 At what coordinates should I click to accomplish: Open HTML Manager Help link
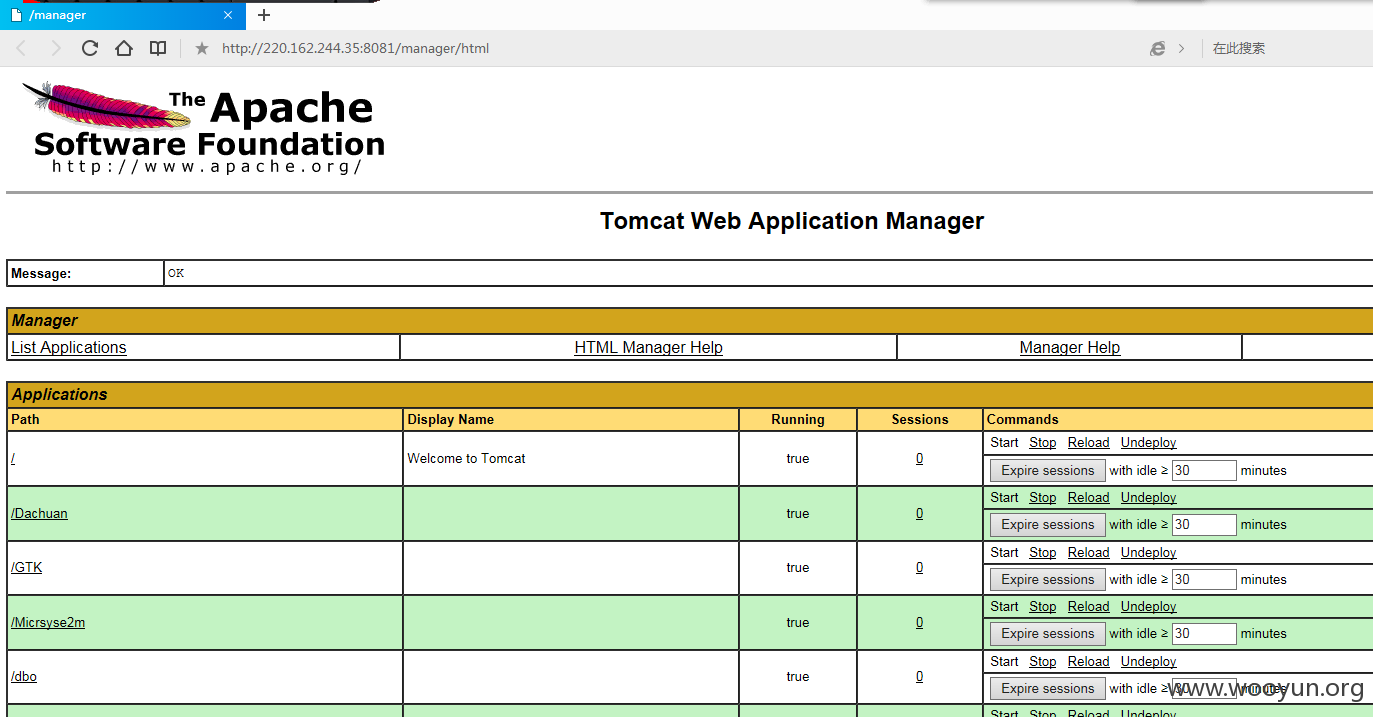point(648,347)
